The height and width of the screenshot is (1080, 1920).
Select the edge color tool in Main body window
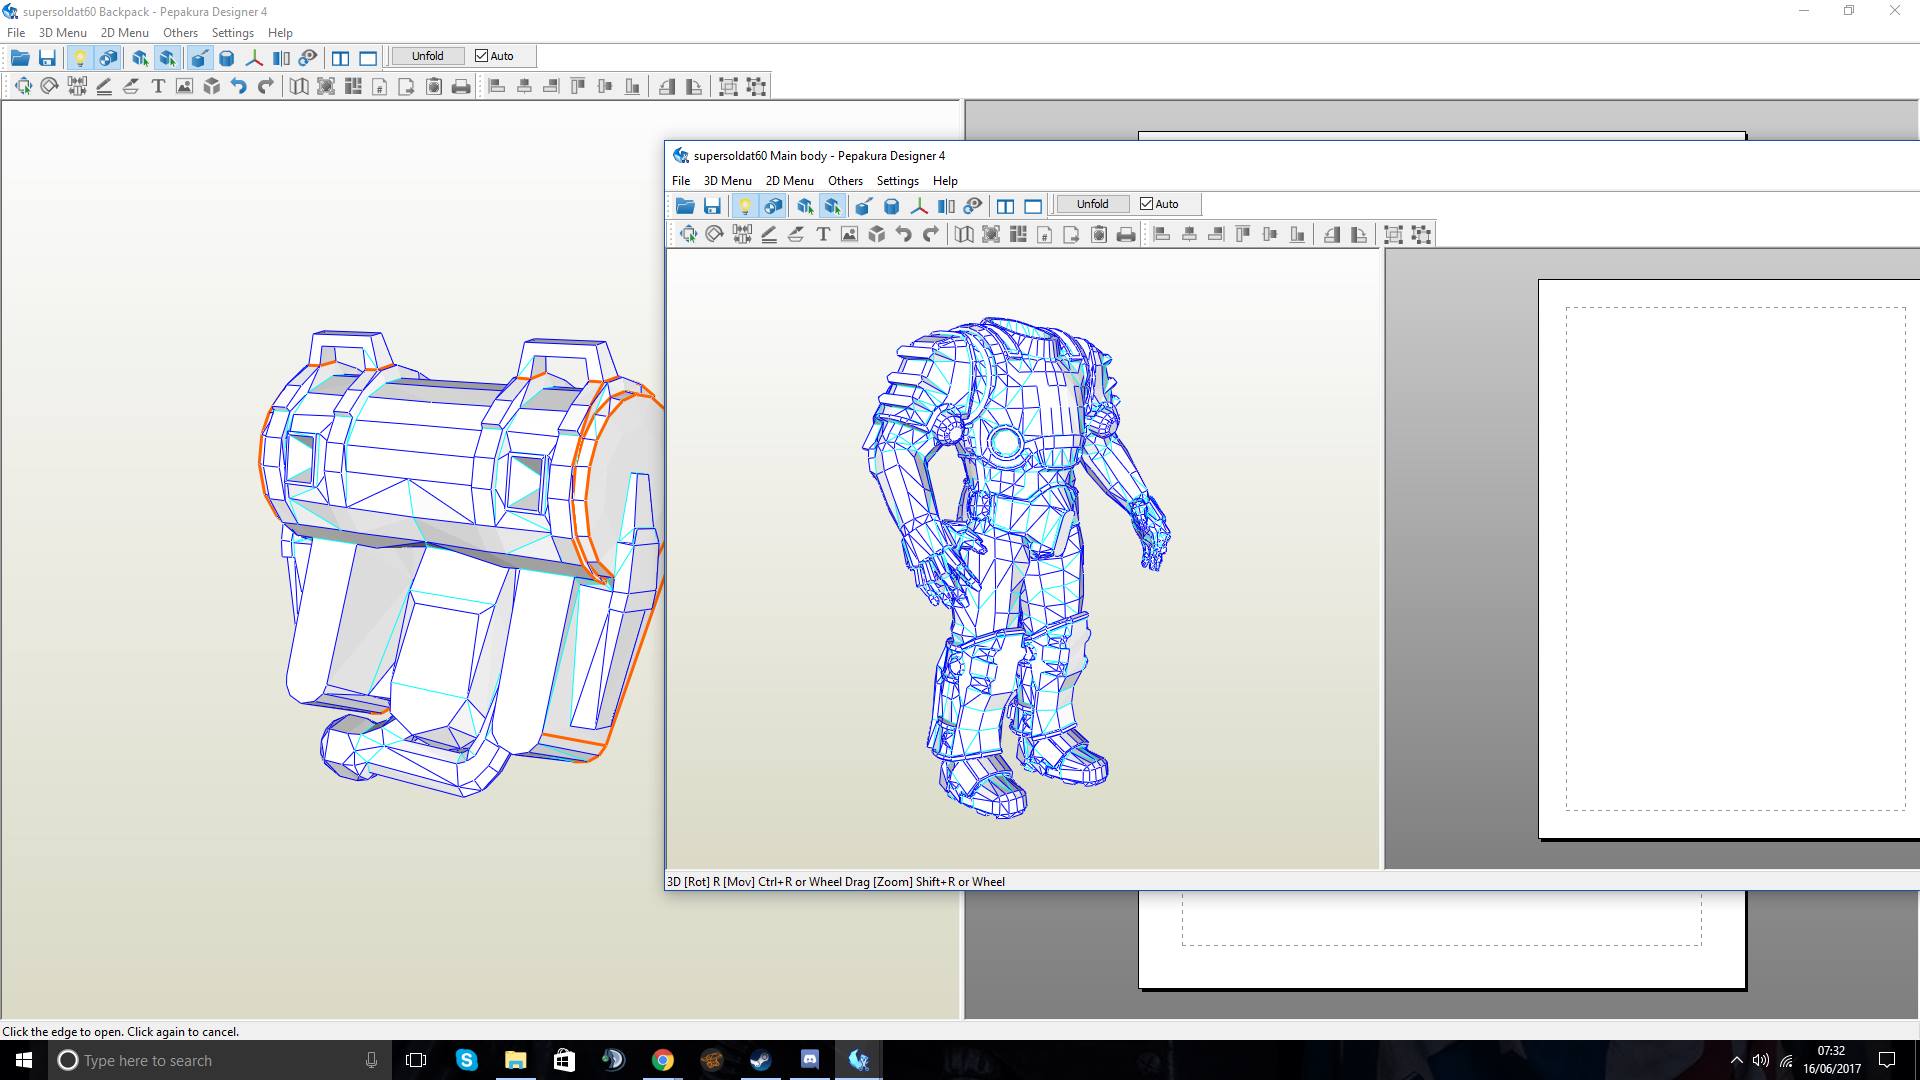pyautogui.click(x=769, y=234)
